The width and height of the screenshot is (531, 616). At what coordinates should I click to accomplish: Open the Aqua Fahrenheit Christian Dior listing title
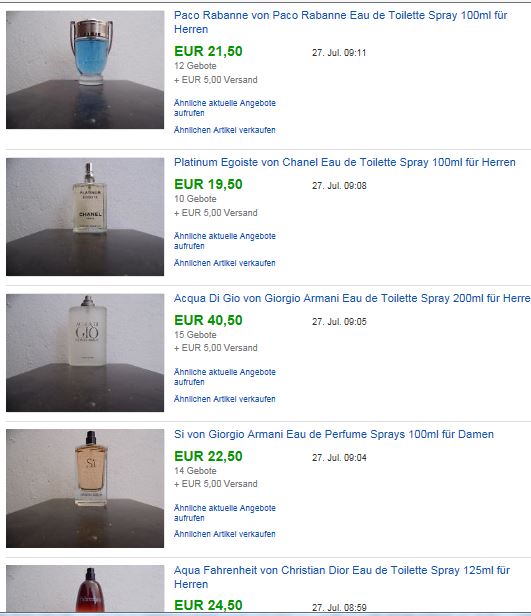(x=342, y=577)
